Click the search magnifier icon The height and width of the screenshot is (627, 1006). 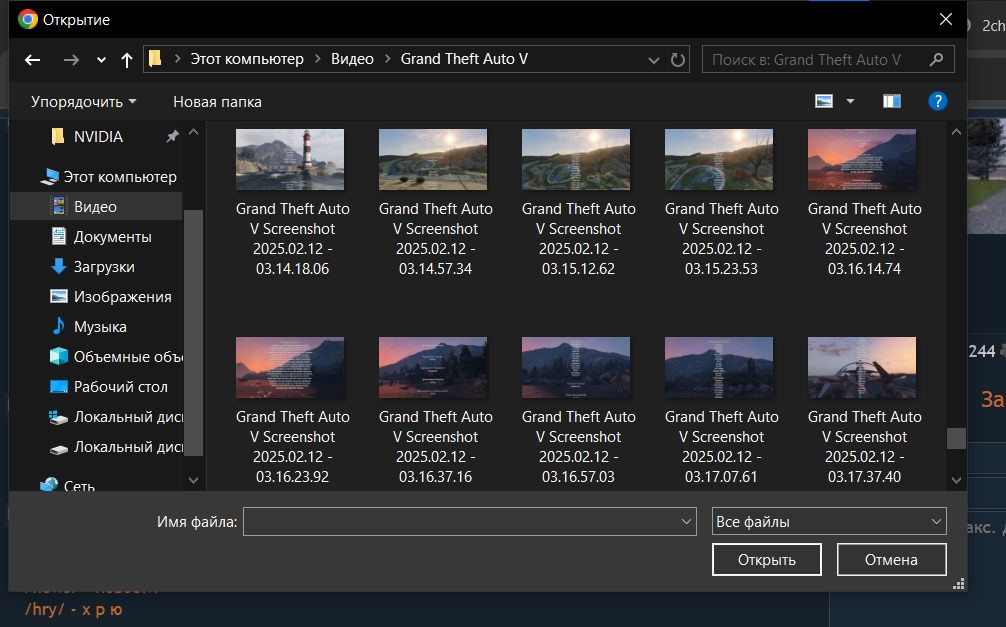pos(936,60)
